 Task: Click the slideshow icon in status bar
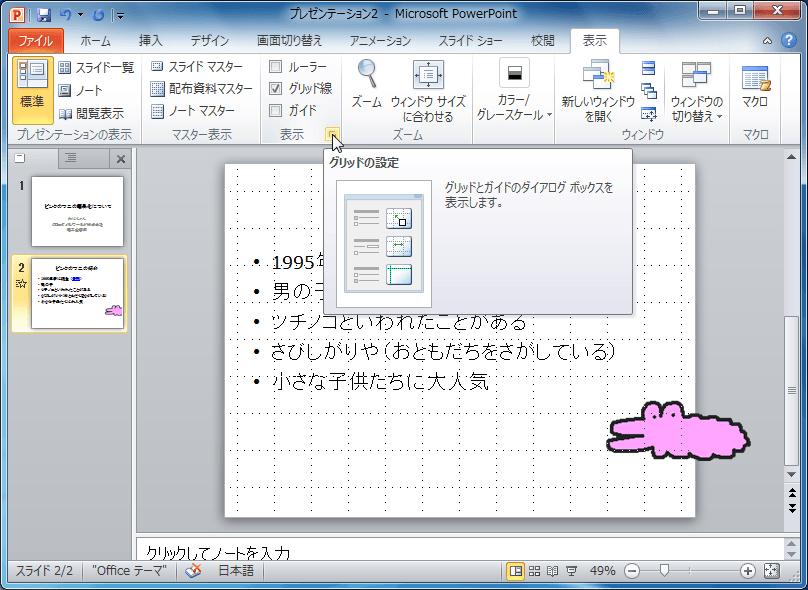571,571
